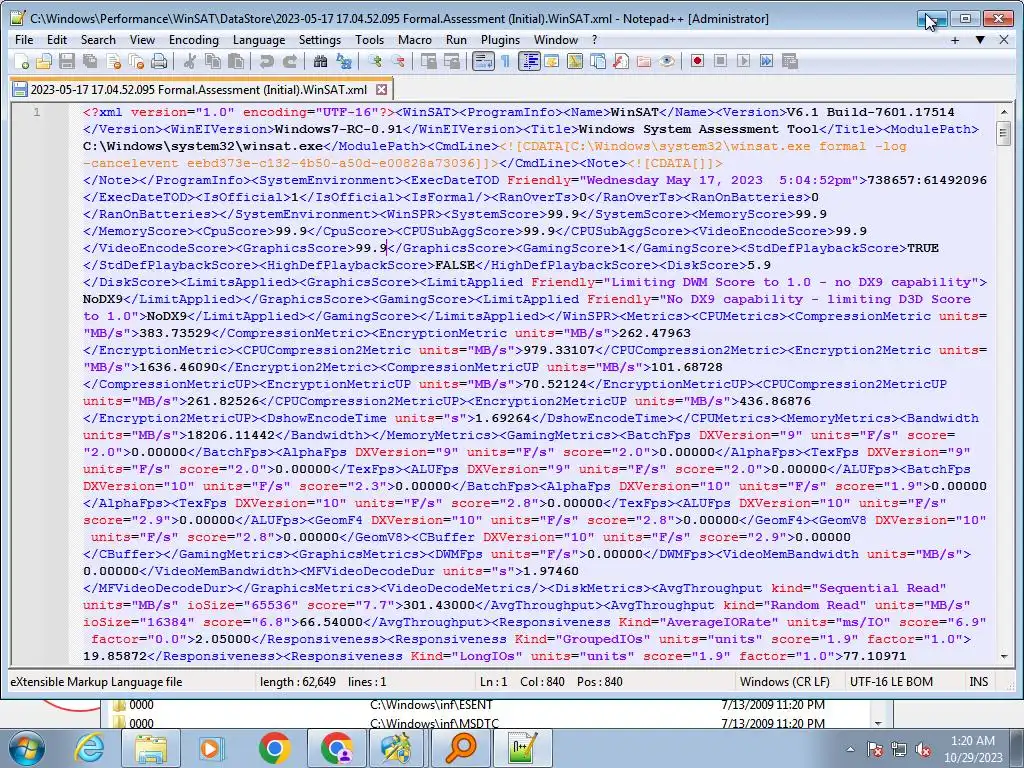Click the 'INS' status bar indicator
The image size is (1024, 768).
click(x=978, y=682)
